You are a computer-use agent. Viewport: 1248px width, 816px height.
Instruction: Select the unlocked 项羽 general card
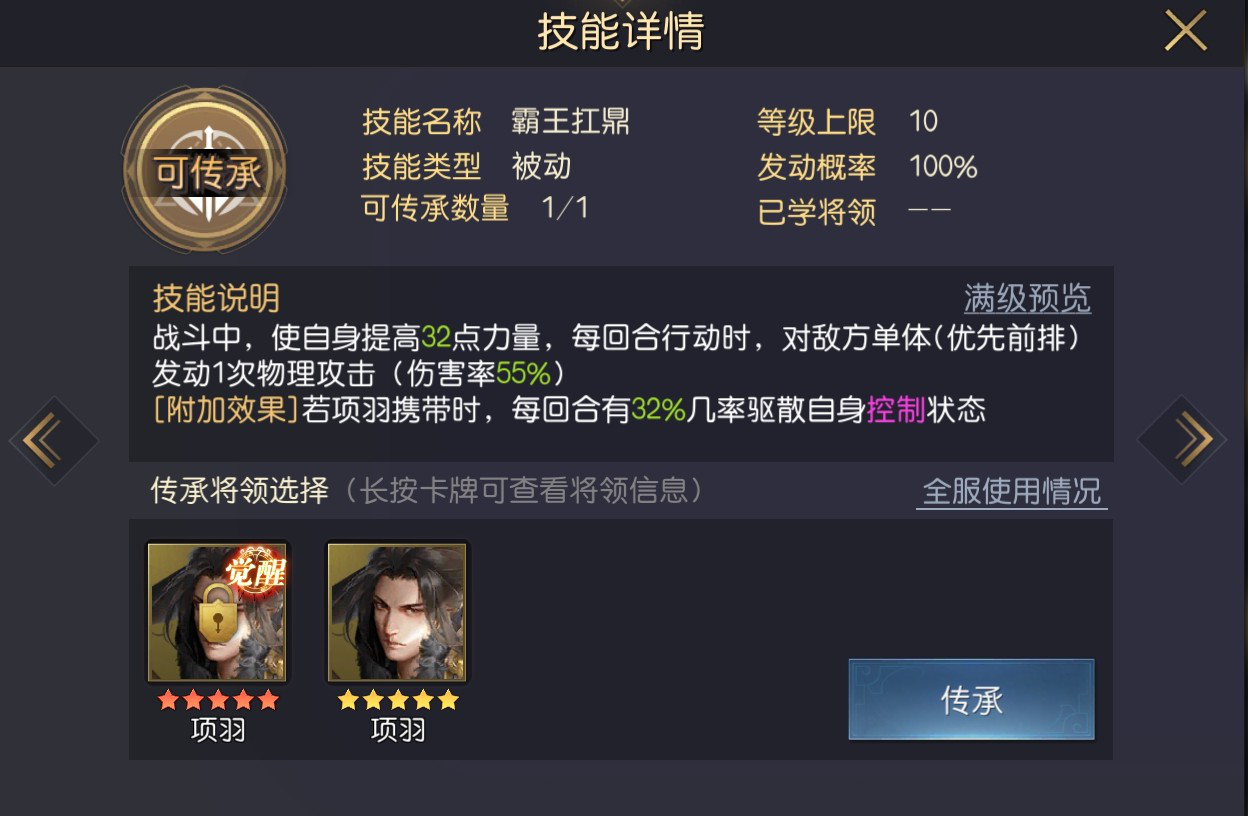[398, 612]
